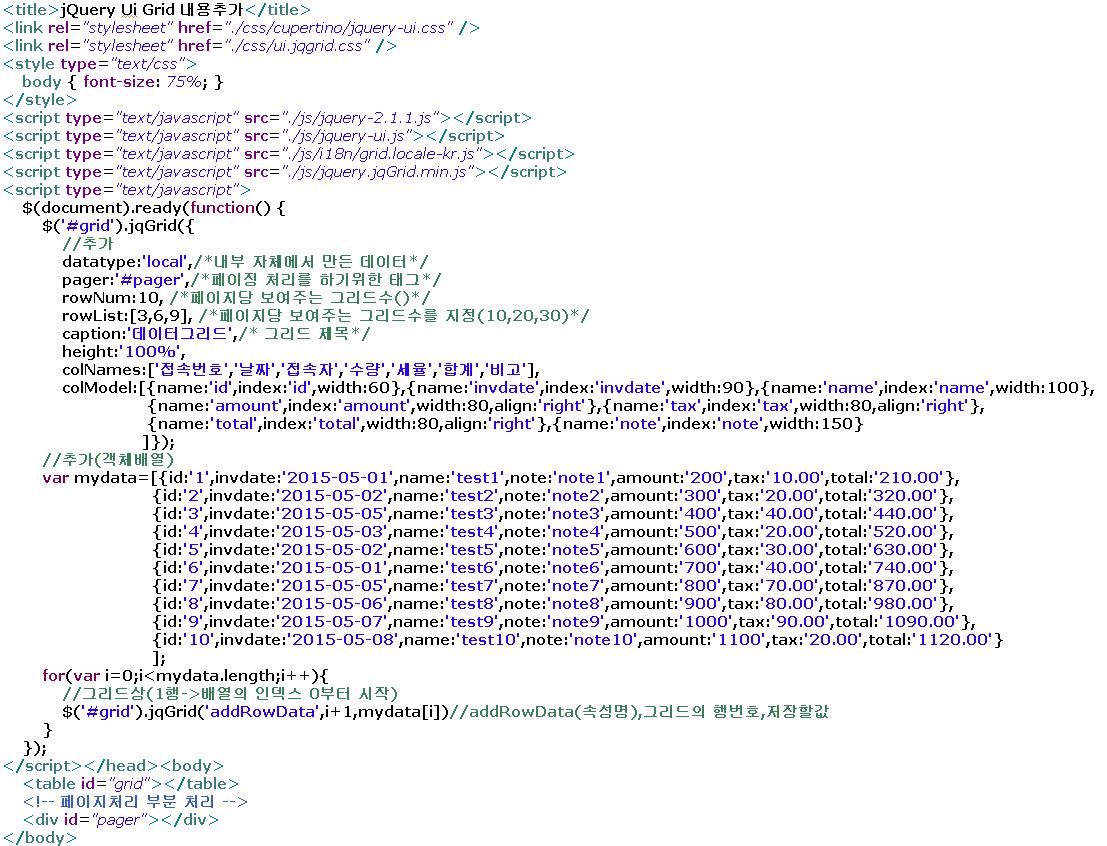
Task: Click the 'rowList:[3,6,9]' array
Action: point(127,316)
